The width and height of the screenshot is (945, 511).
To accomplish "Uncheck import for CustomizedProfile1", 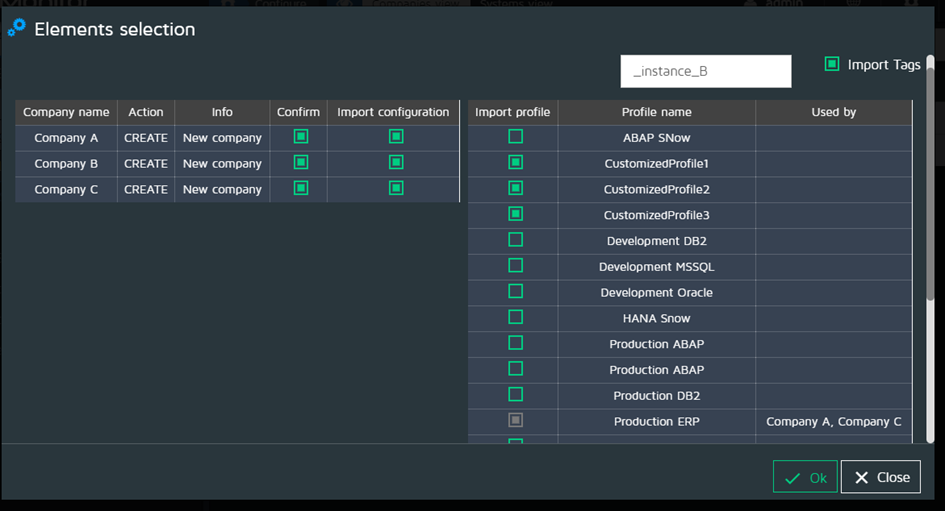I will tap(515, 162).
